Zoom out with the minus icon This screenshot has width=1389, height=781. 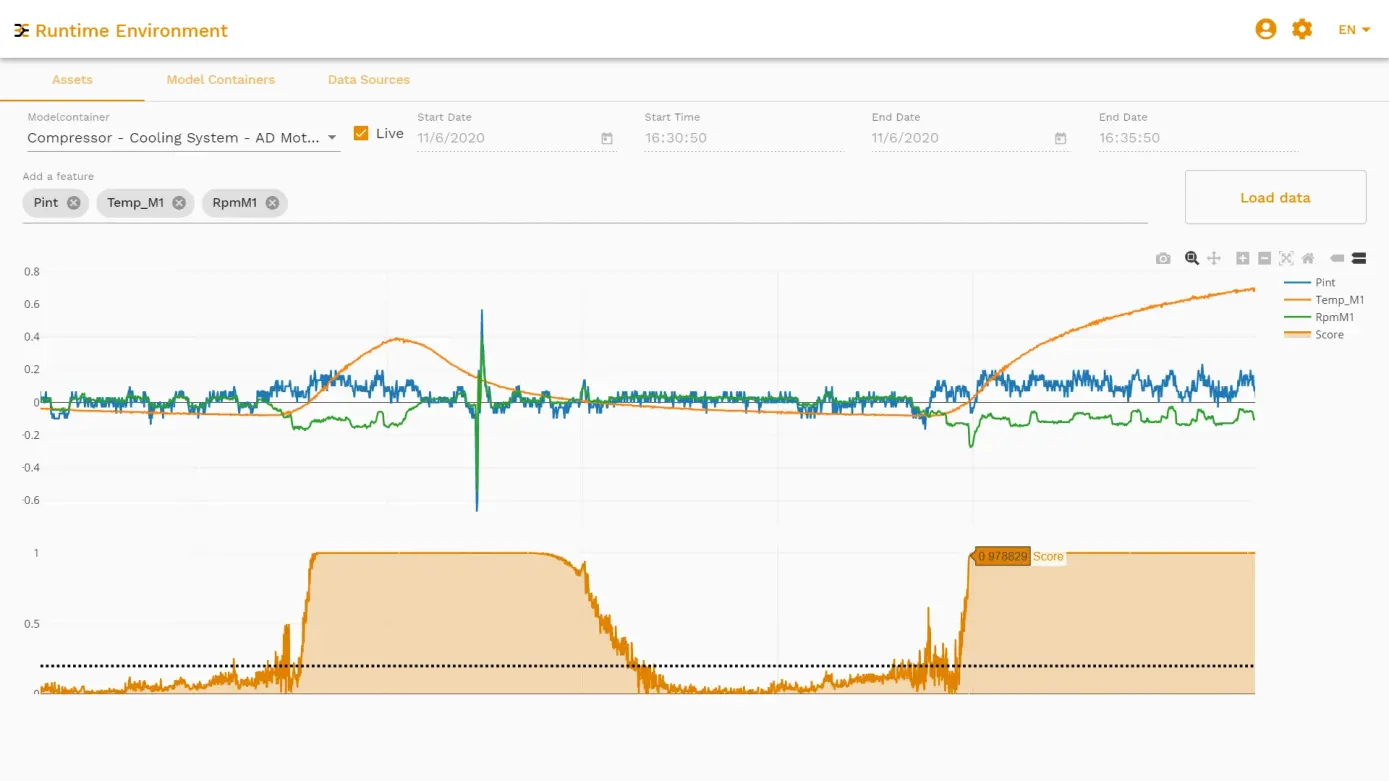click(x=1264, y=258)
